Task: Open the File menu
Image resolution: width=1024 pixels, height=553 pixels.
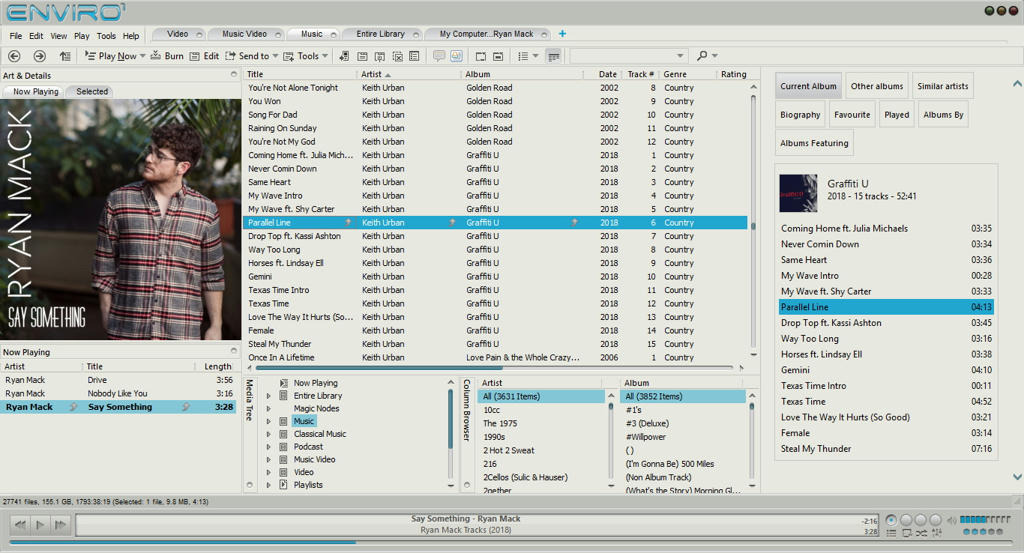Action: [x=16, y=36]
